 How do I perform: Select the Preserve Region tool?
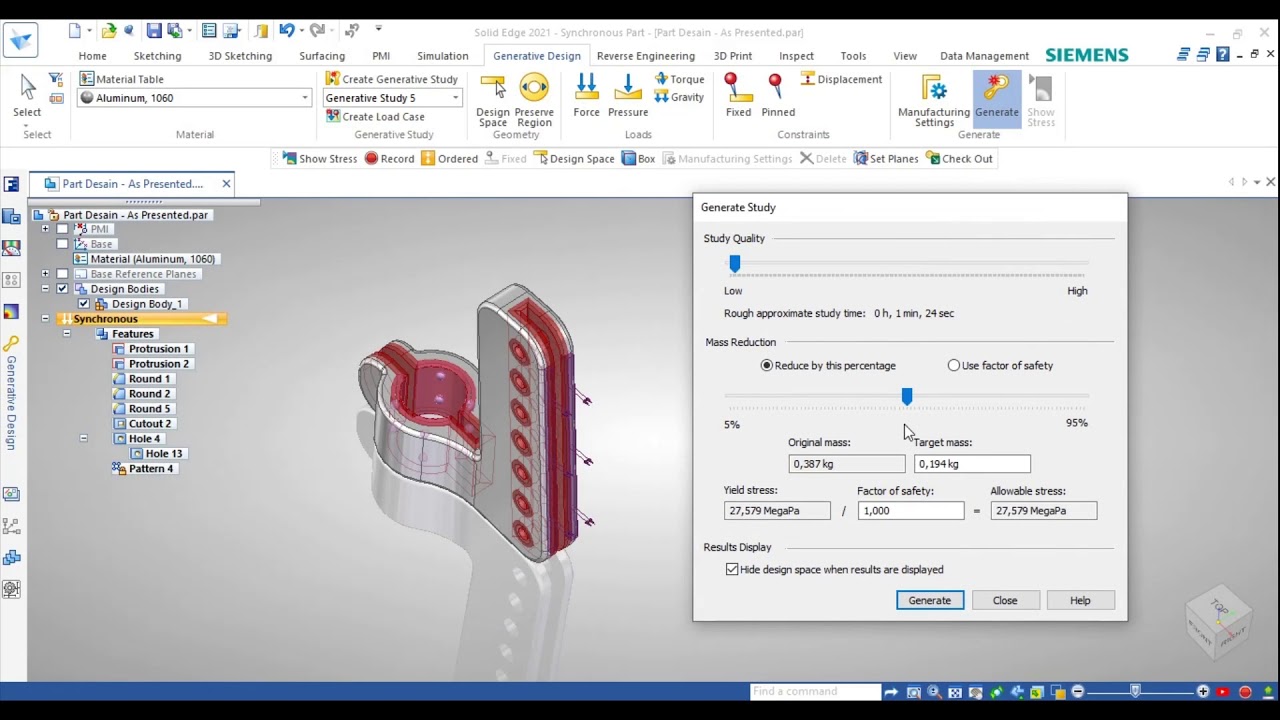(x=534, y=99)
